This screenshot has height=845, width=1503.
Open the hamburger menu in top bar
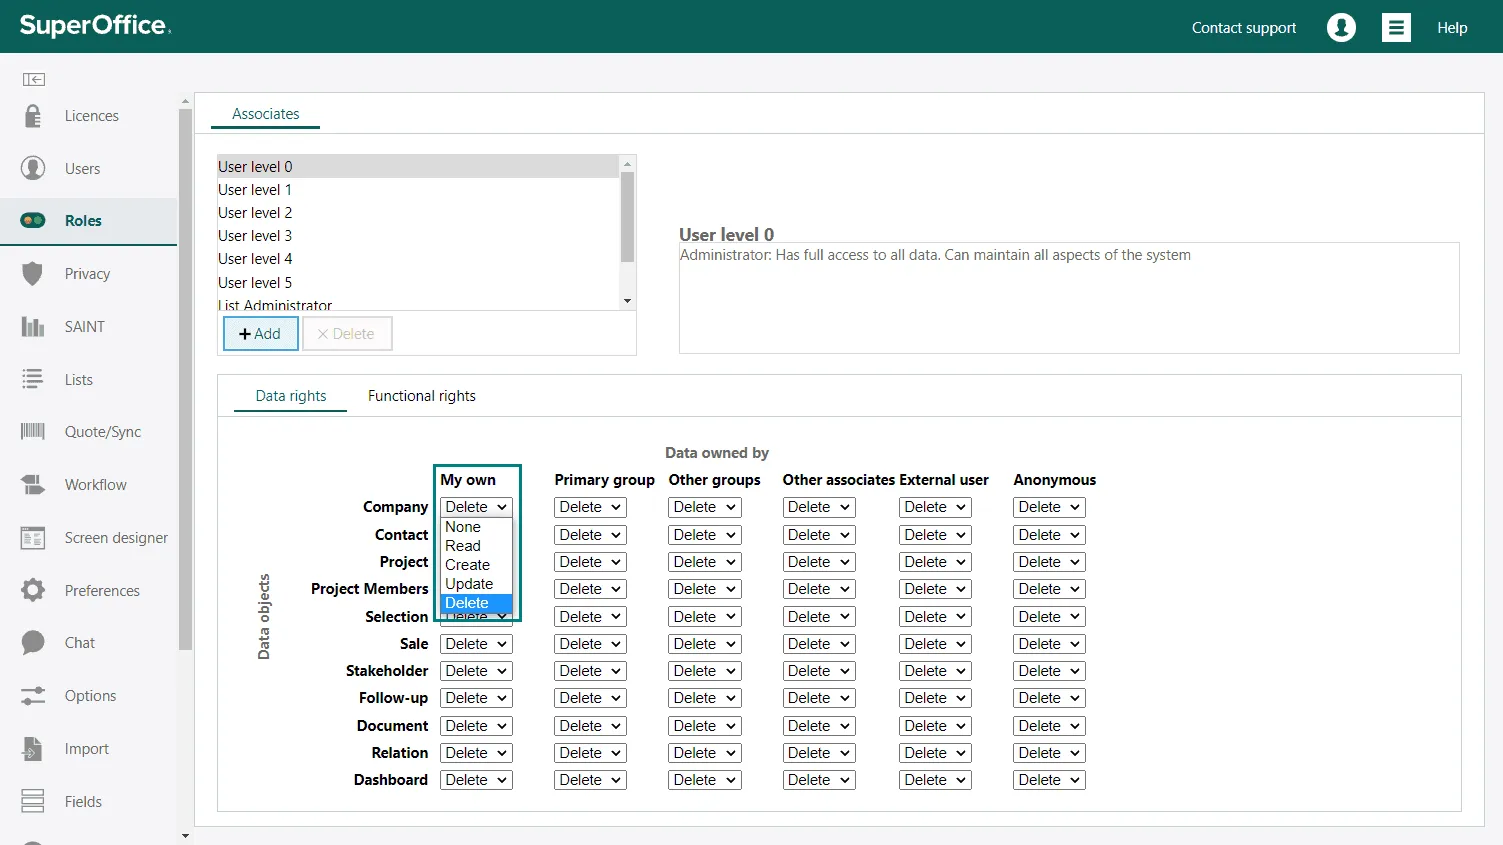point(1396,28)
